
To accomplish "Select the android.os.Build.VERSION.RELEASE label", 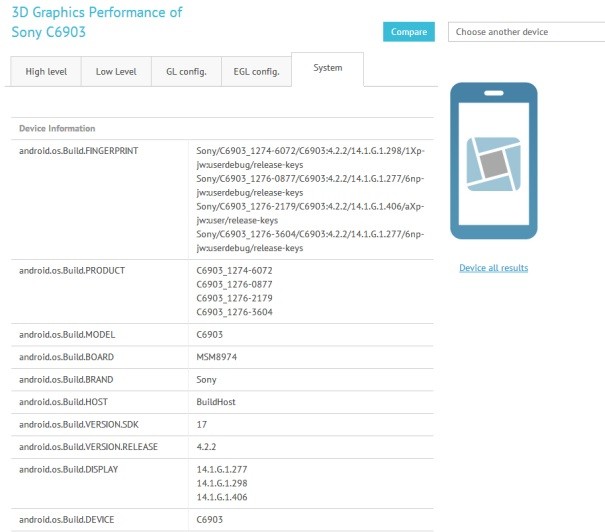I will (x=88, y=447).
